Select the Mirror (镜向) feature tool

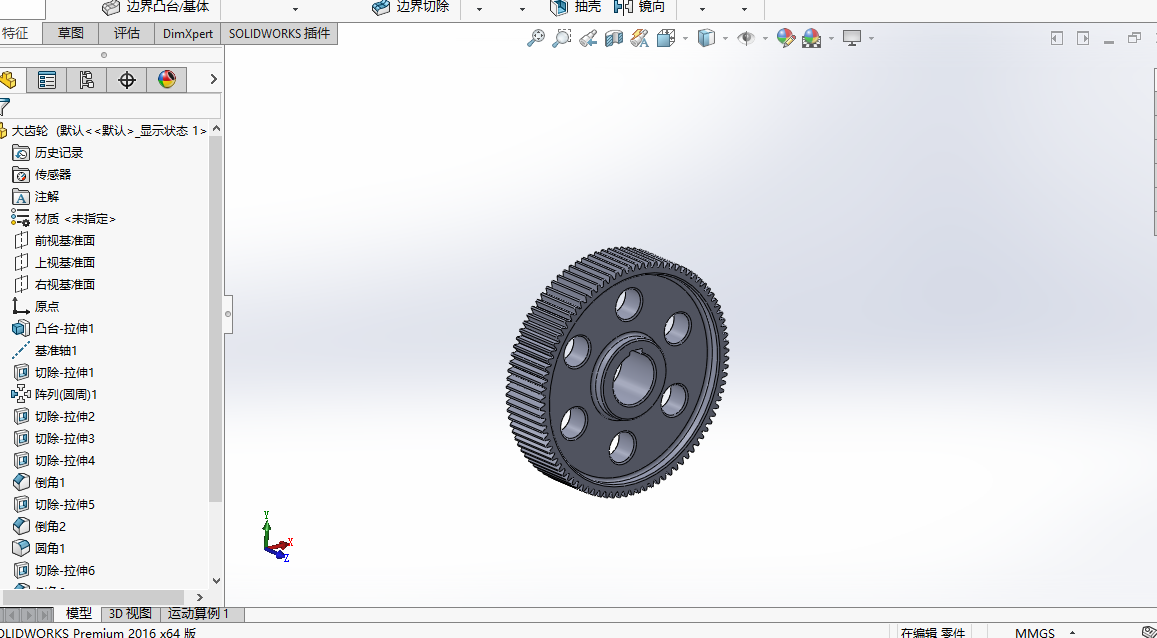640,7
